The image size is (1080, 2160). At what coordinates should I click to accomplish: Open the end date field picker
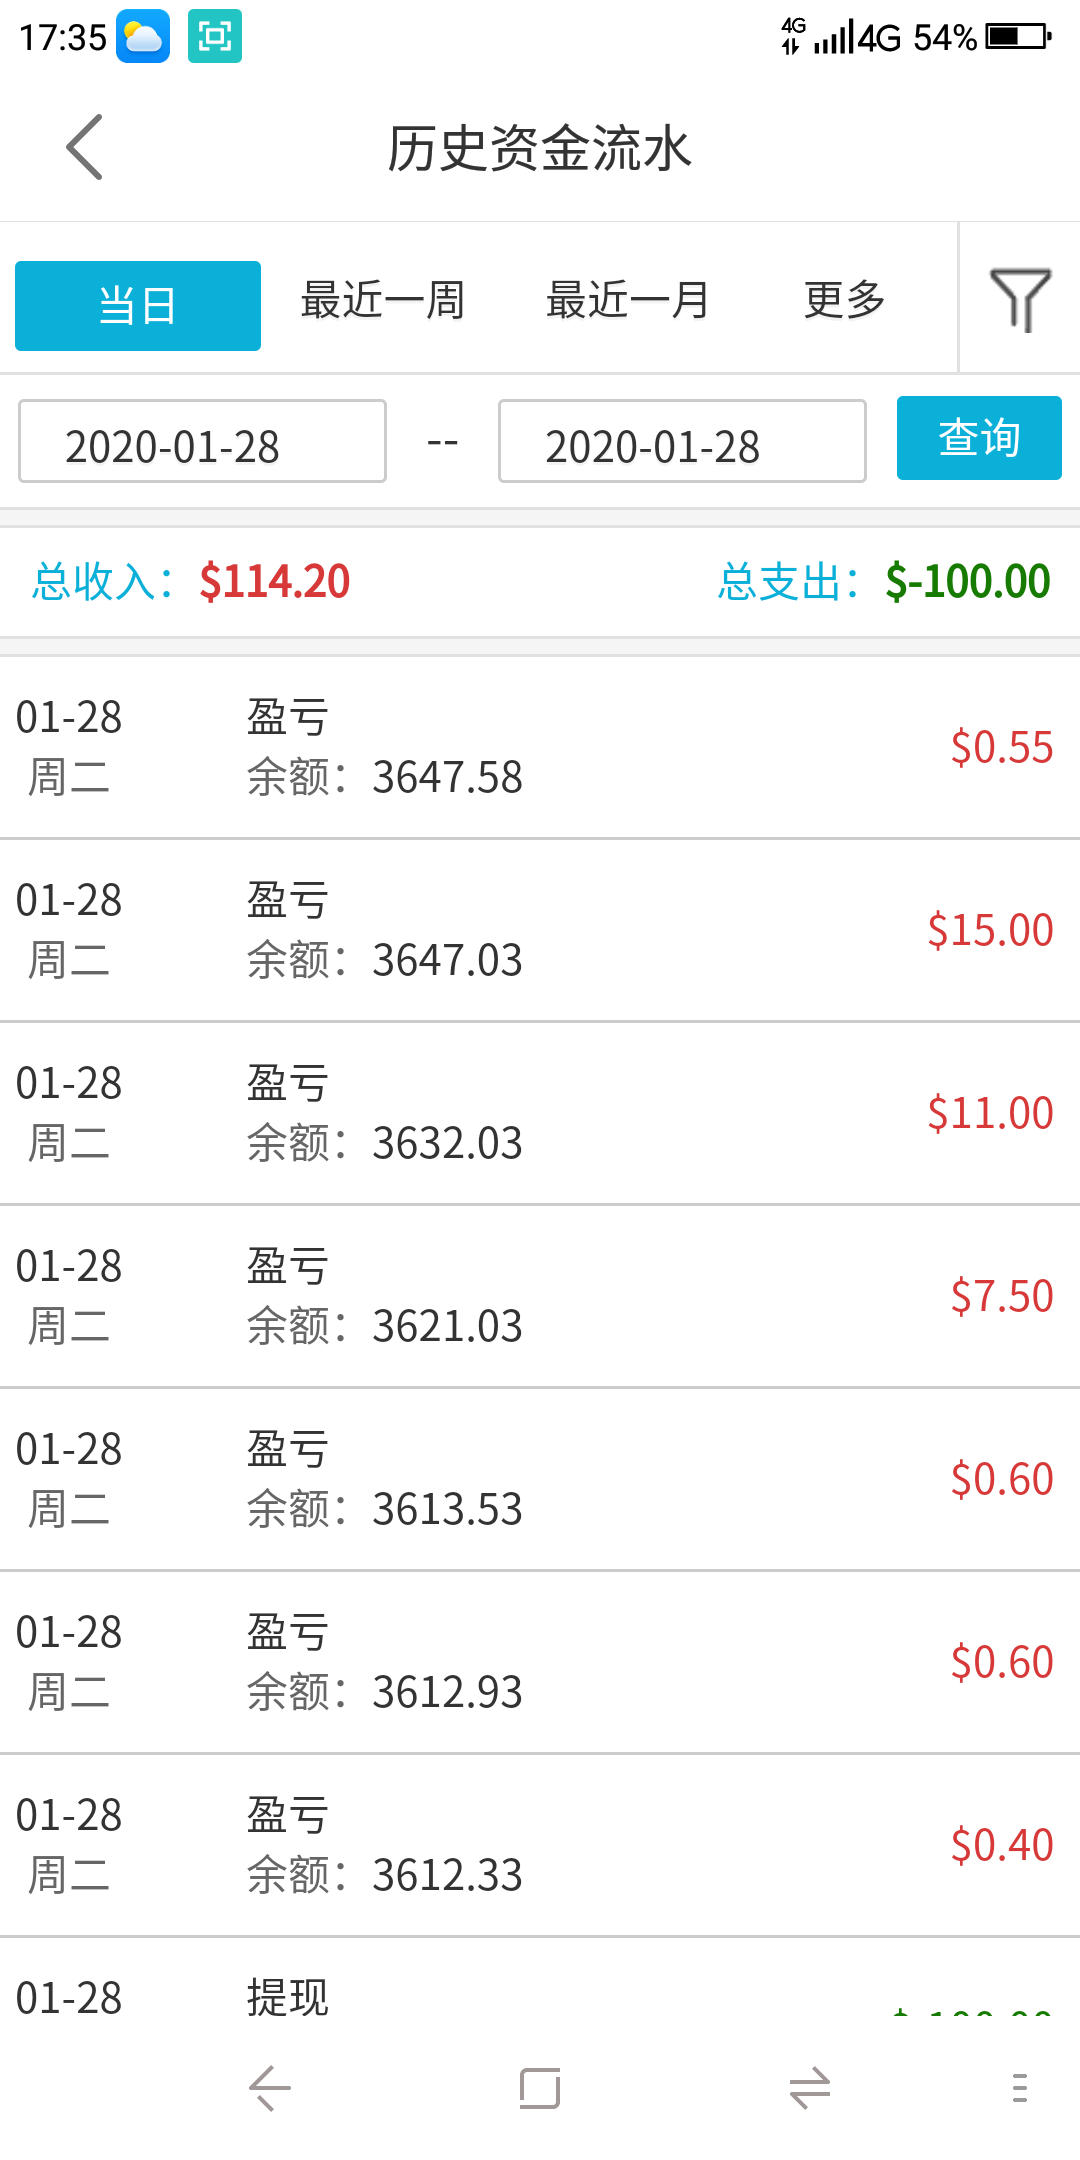(x=682, y=441)
